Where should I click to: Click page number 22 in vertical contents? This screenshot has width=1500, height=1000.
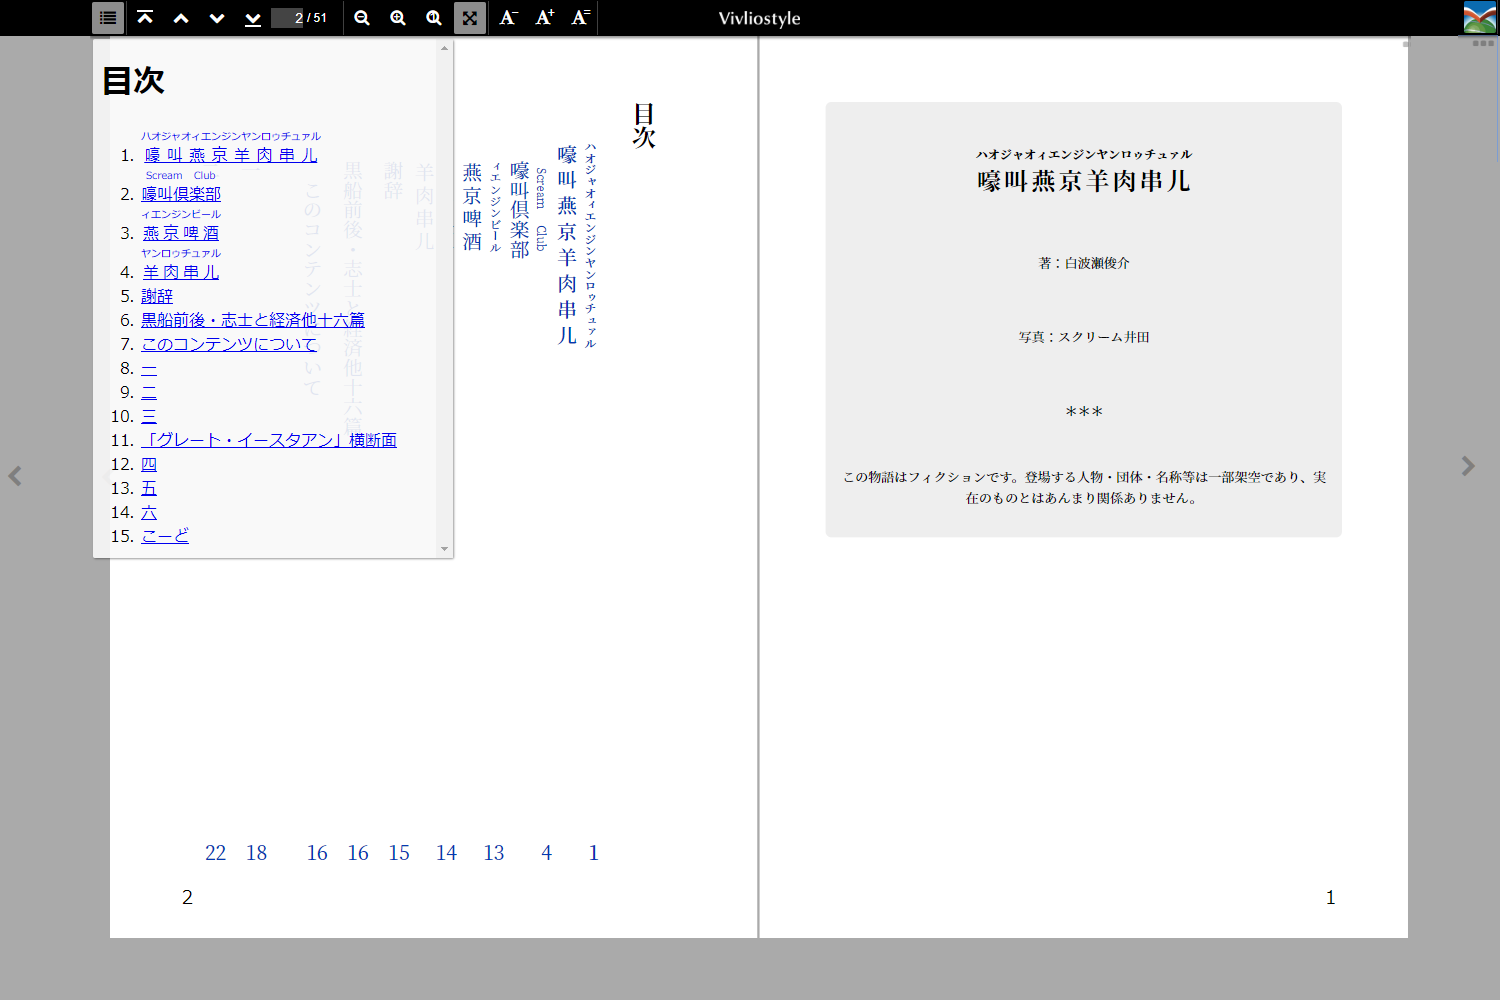pyautogui.click(x=216, y=853)
